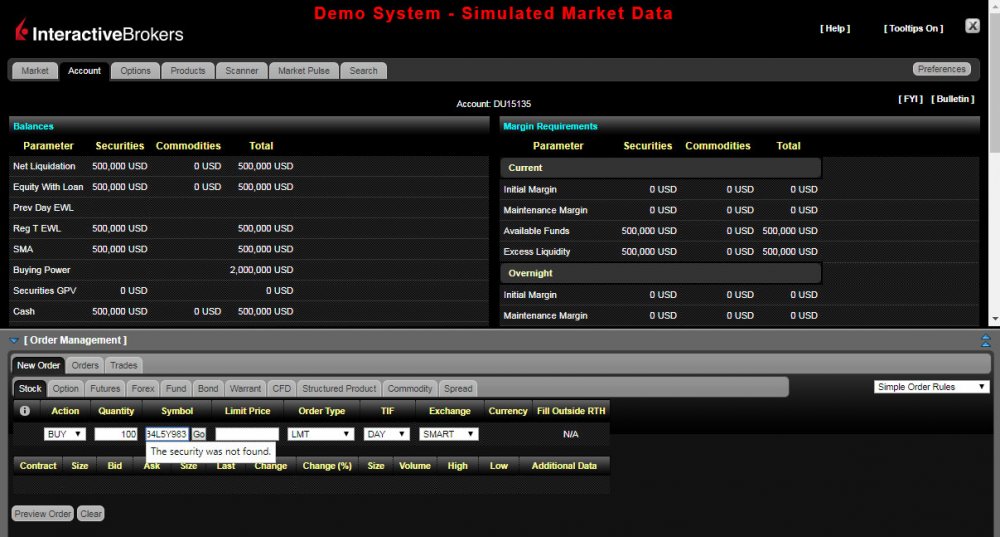This screenshot has height=537, width=1000.
Task: Switch to the Market Pulse tab
Action: tap(304, 71)
